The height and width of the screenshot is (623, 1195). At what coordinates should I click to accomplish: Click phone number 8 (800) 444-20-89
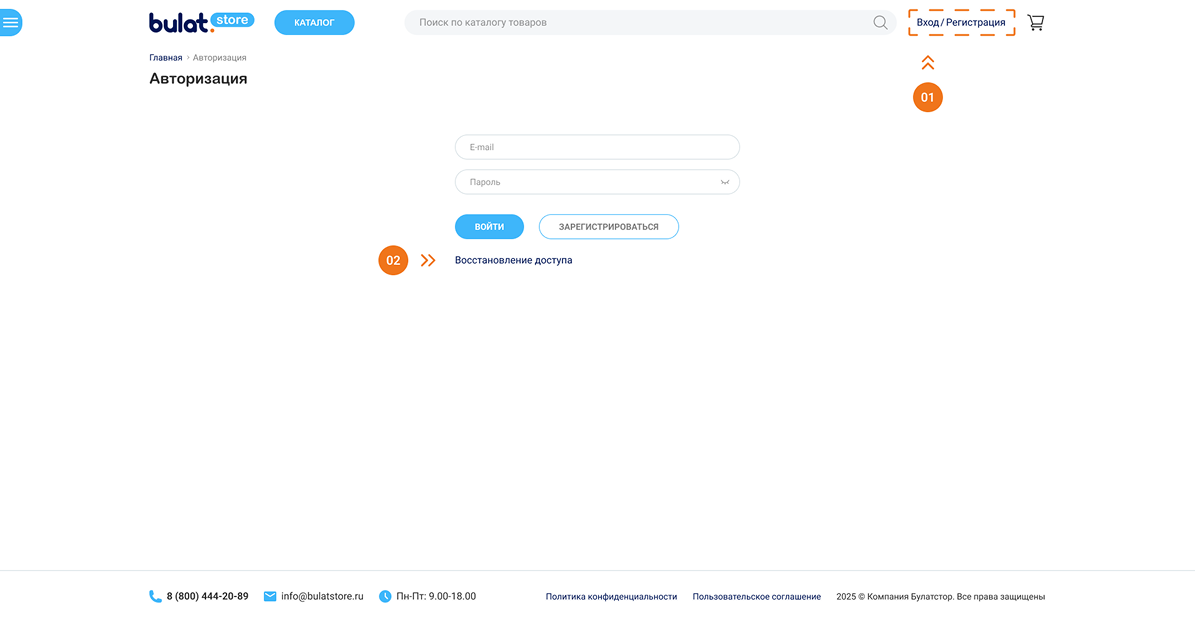tap(207, 596)
